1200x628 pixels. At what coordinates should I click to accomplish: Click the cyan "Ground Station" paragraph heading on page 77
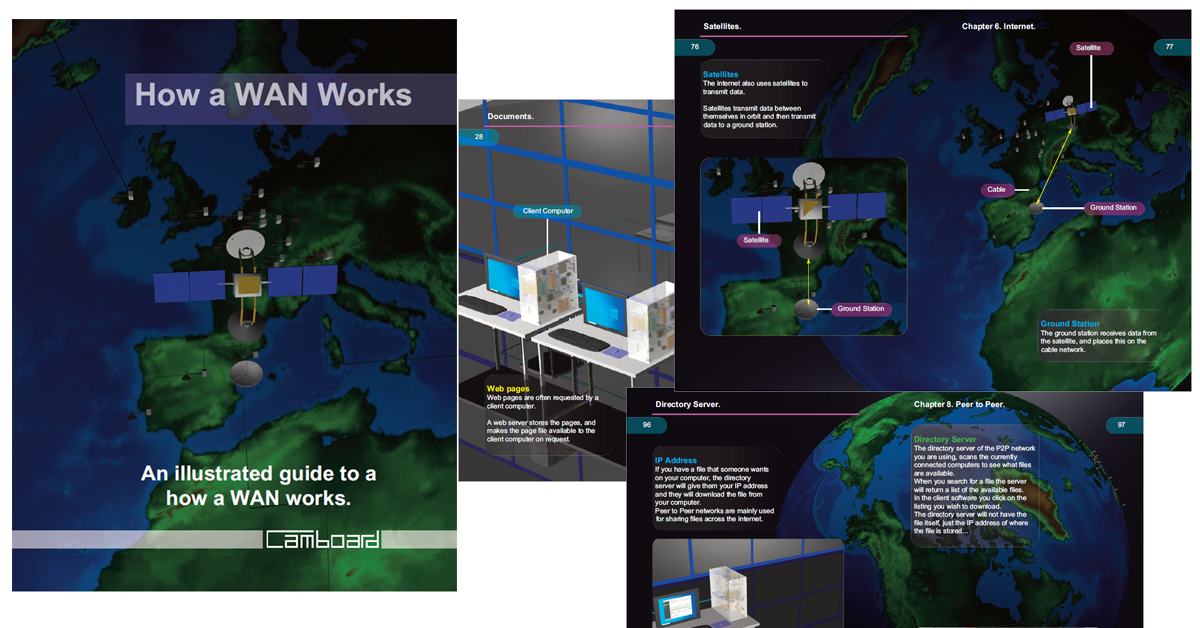coord(1070,324)
